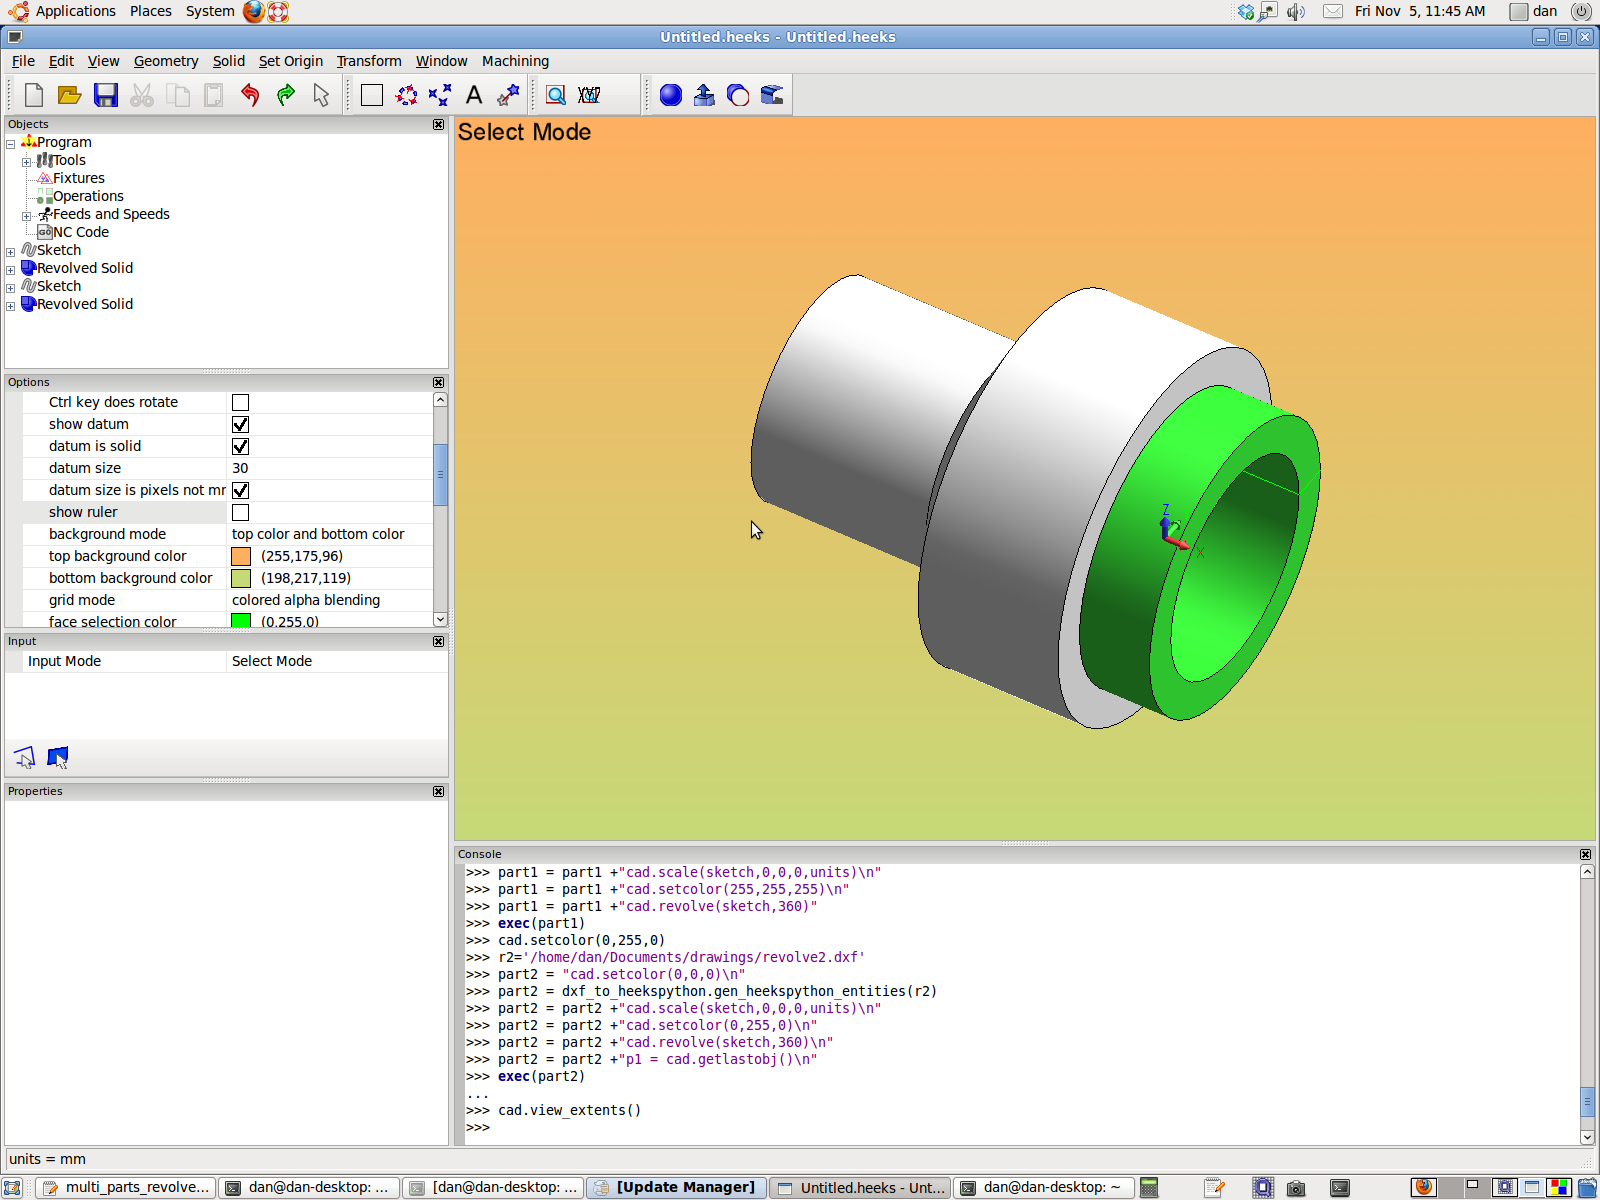Start a new sketch with the rectangle tool
Image resolution: width=1600 pixels, height=1200 pixels.
(x=371, y=94)
